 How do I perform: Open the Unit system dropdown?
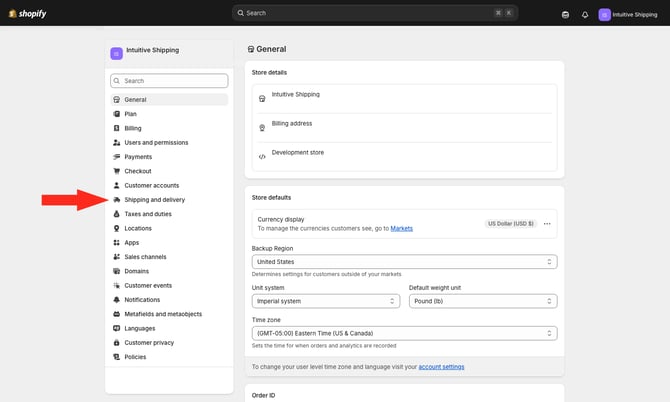[x=326, y=301]
